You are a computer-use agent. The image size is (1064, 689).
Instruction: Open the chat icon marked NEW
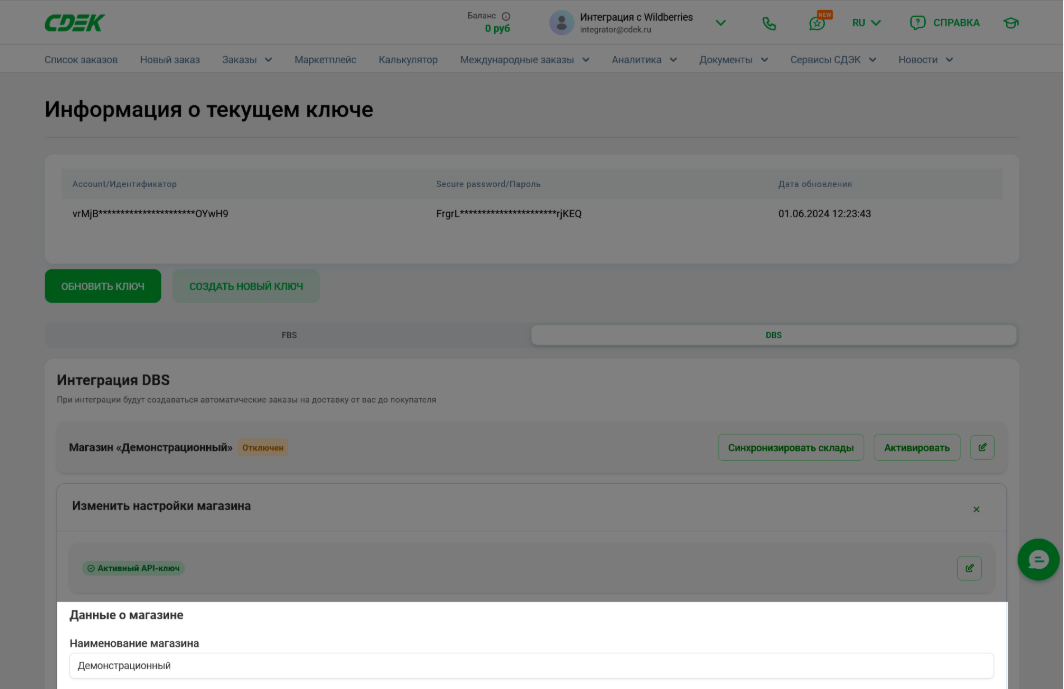(x=817, y=23)
